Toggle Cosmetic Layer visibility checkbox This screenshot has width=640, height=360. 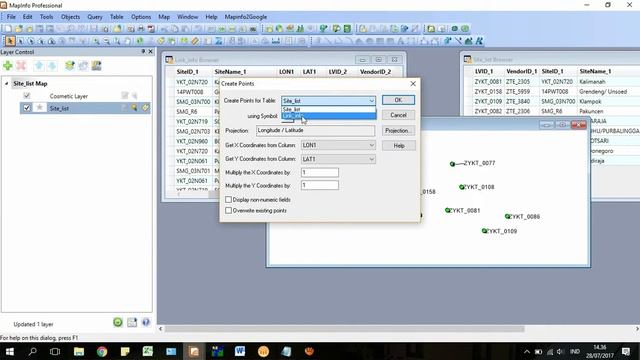pyautogui.click(x=27, y=96)
